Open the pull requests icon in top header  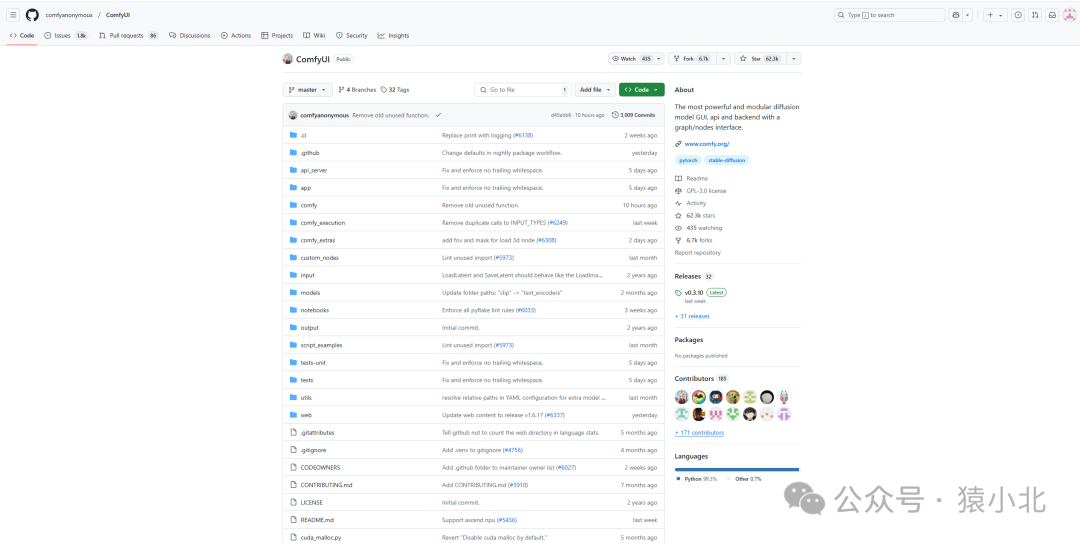[x=1035, y=14]
